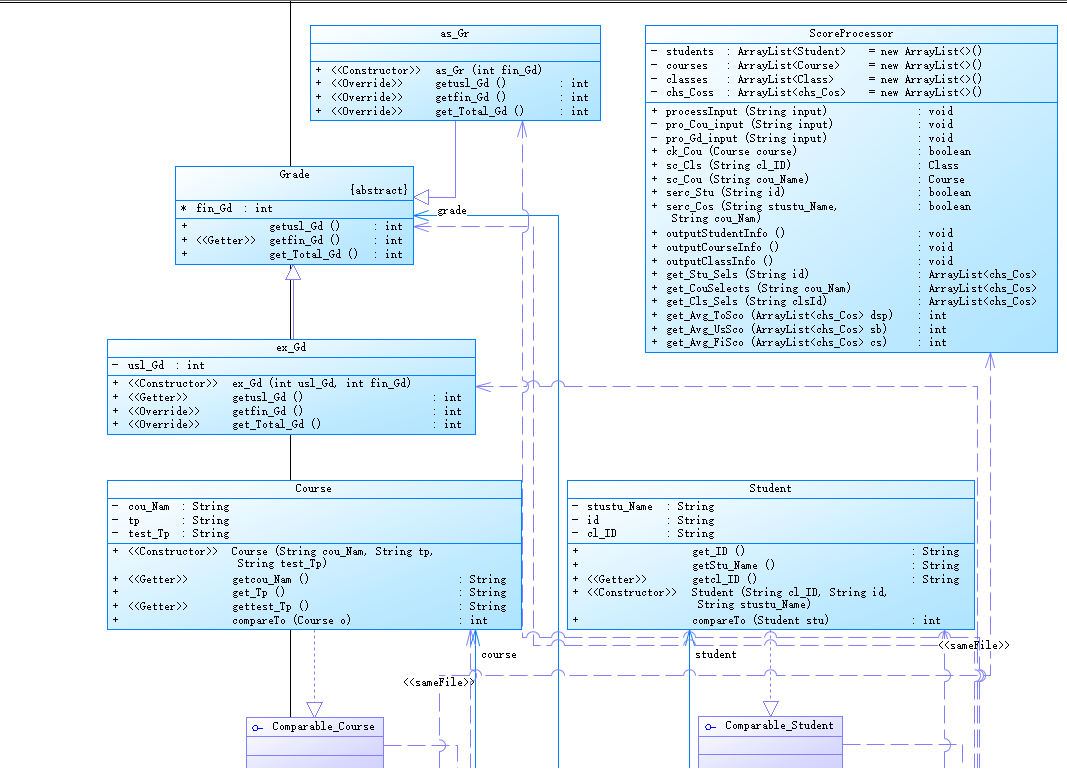This screenshot has height=769, width=1067.
Task: Select cl_ID attribute in Student
Action: pos(643,534)
